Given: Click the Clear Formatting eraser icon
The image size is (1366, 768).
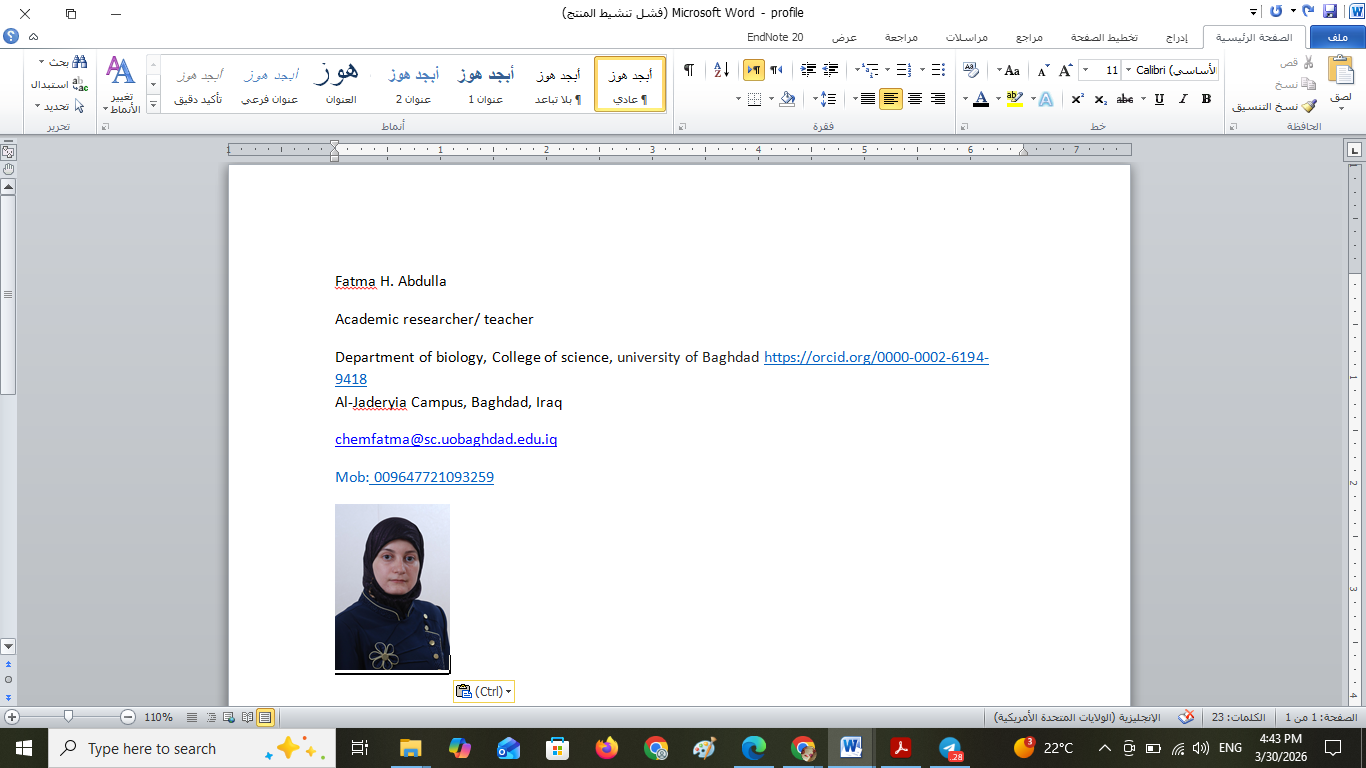Looking at the screenshot, I should [x=970, y=70].
